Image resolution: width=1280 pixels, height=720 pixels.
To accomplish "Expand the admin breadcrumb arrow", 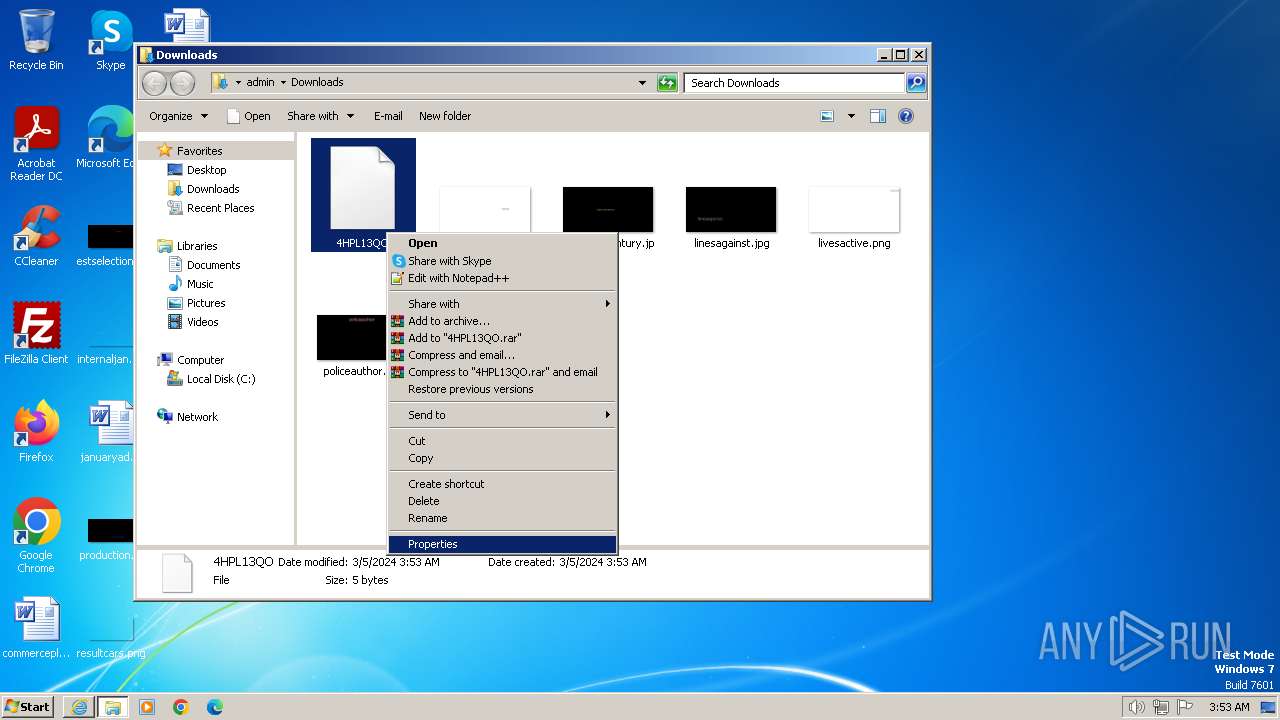I will pyautogui.click(x=283, y=83).
